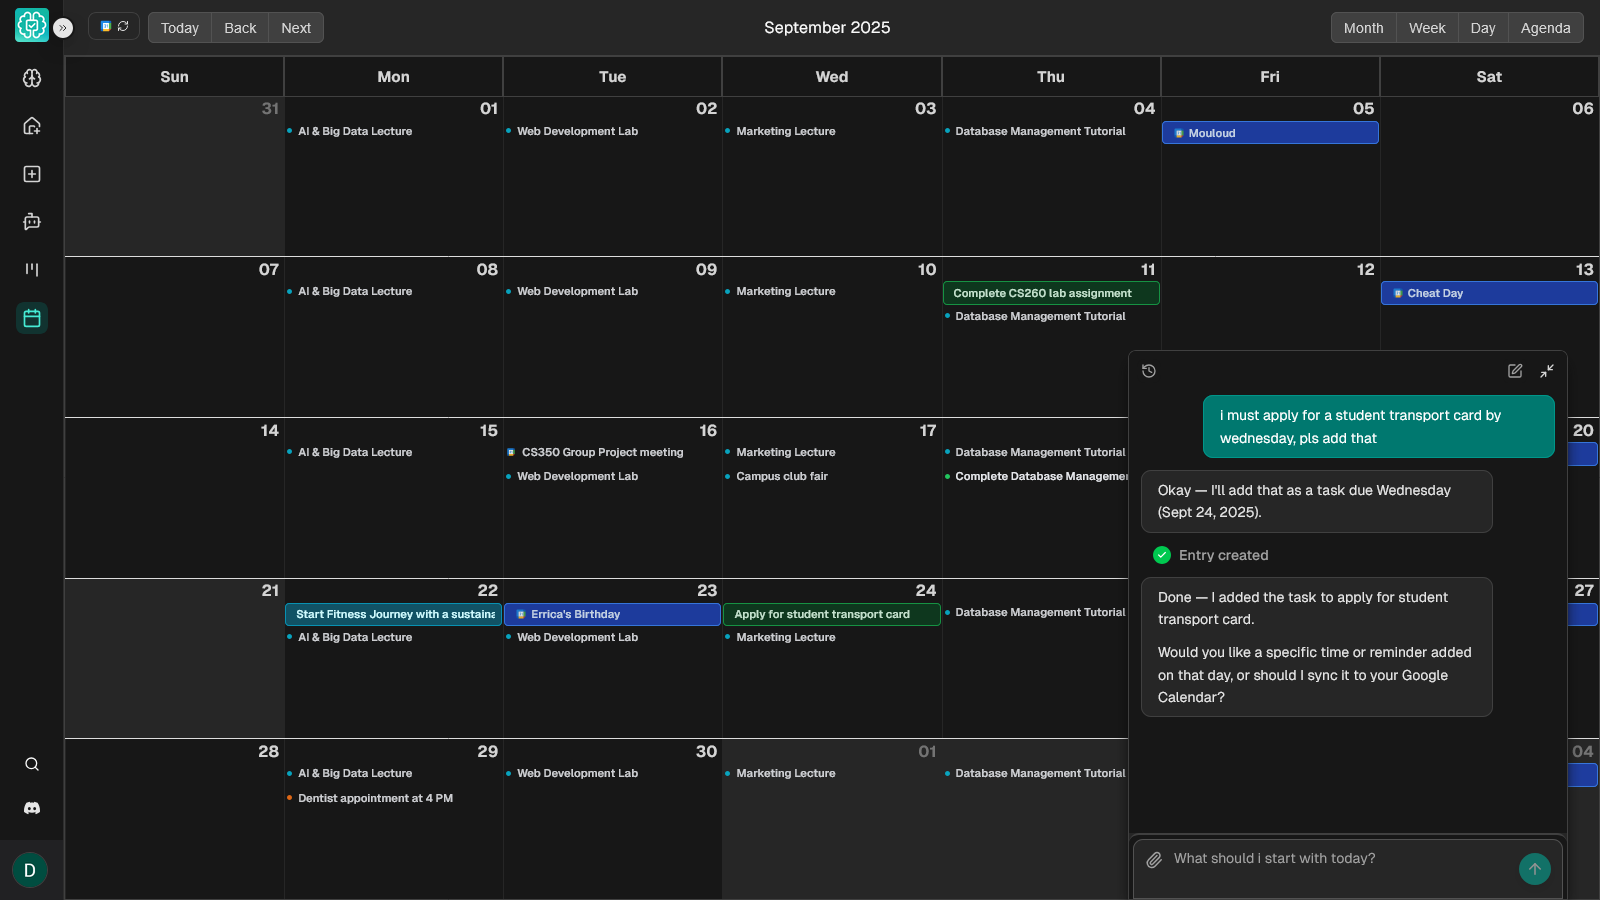Collapse the chat panel with minimize arrows

(1547, 371)
